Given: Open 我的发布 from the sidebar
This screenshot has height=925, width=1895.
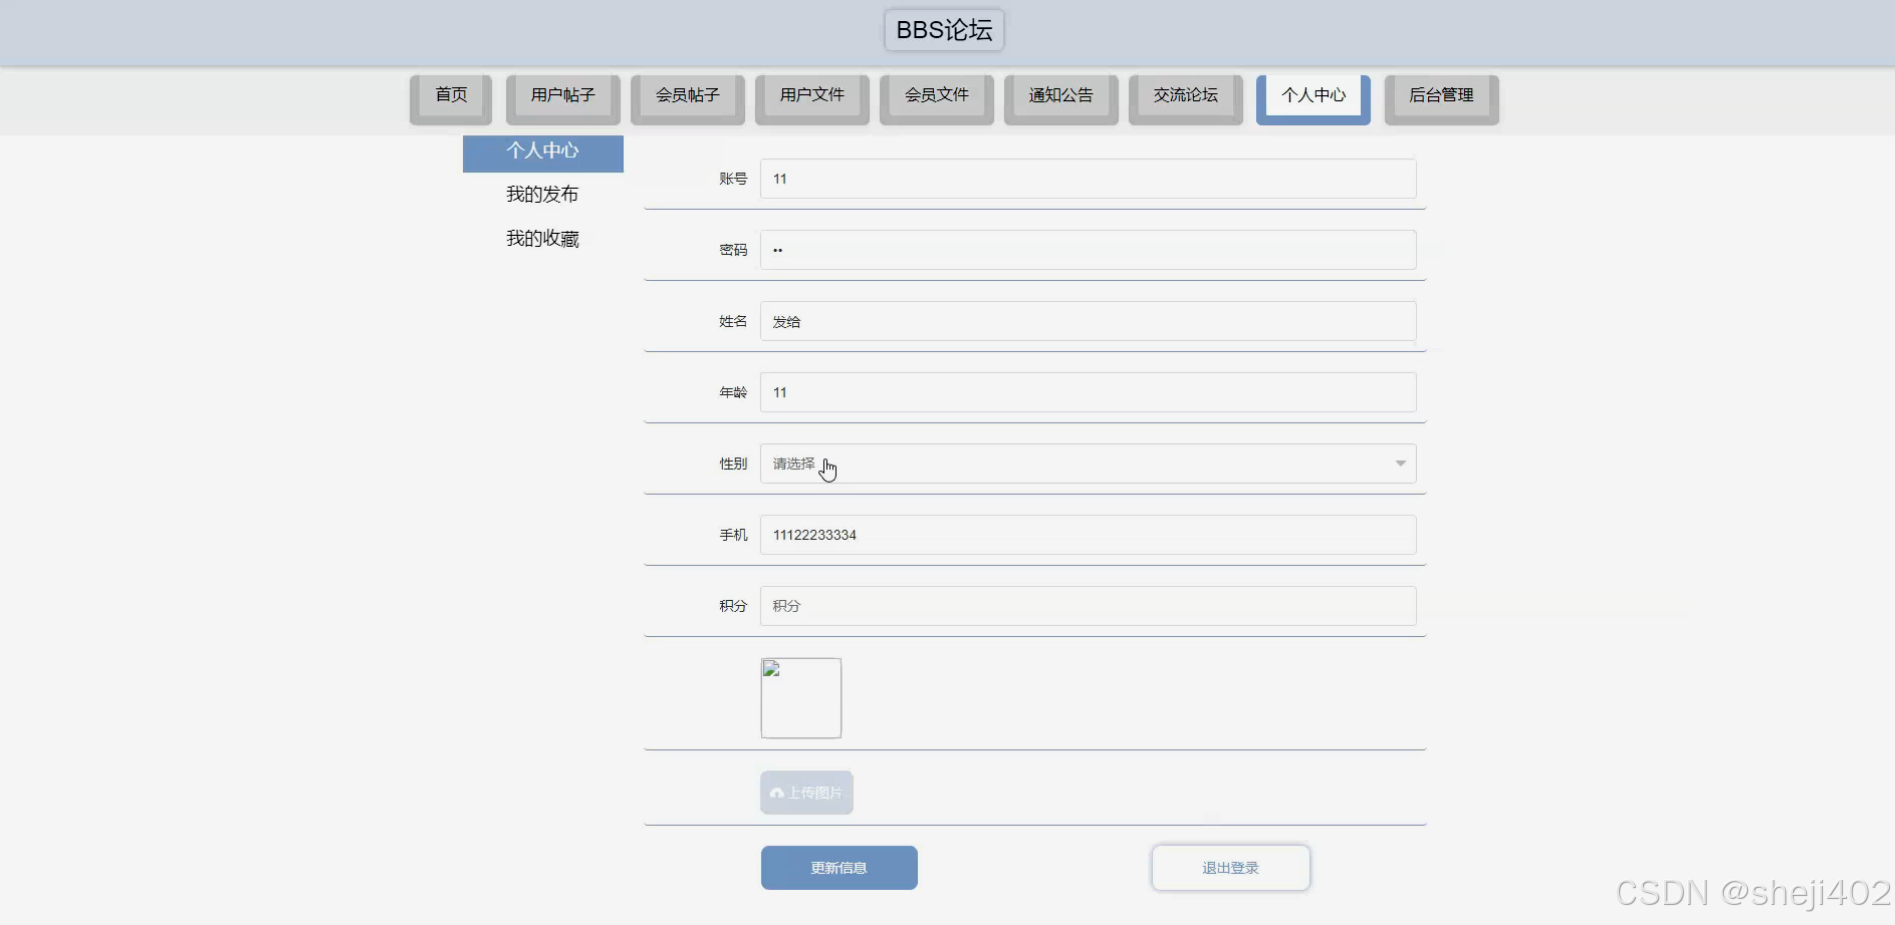Looking at the screenshot, I should pyautogui.click(x=541, y=194).
